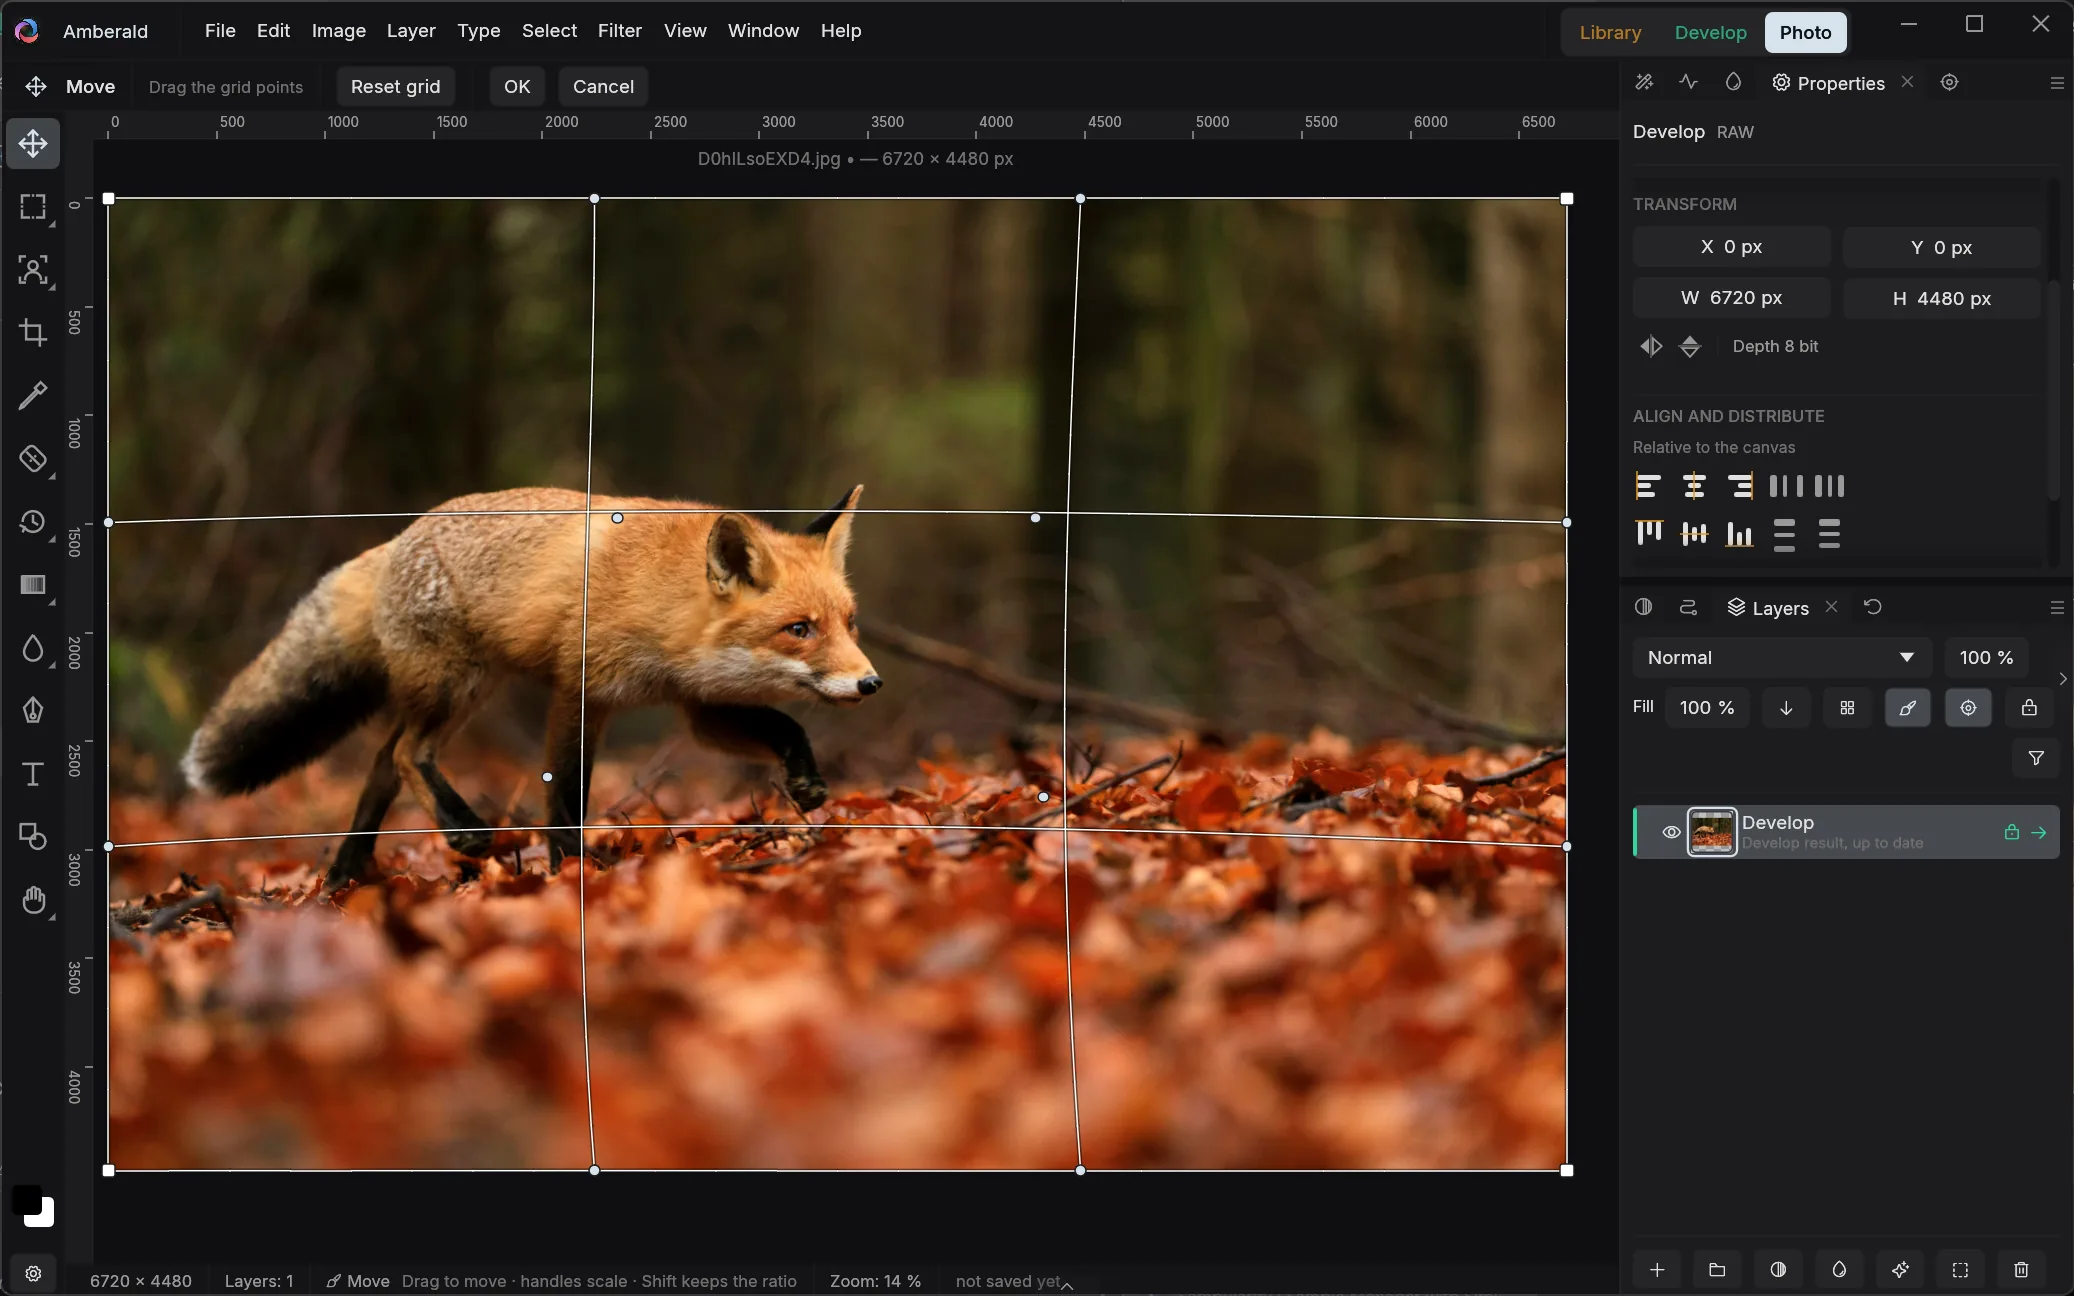This screenshot has width=2074, height=1296.
Task: Delete the layer with the trash icon
Action: click(2021, 1269)
